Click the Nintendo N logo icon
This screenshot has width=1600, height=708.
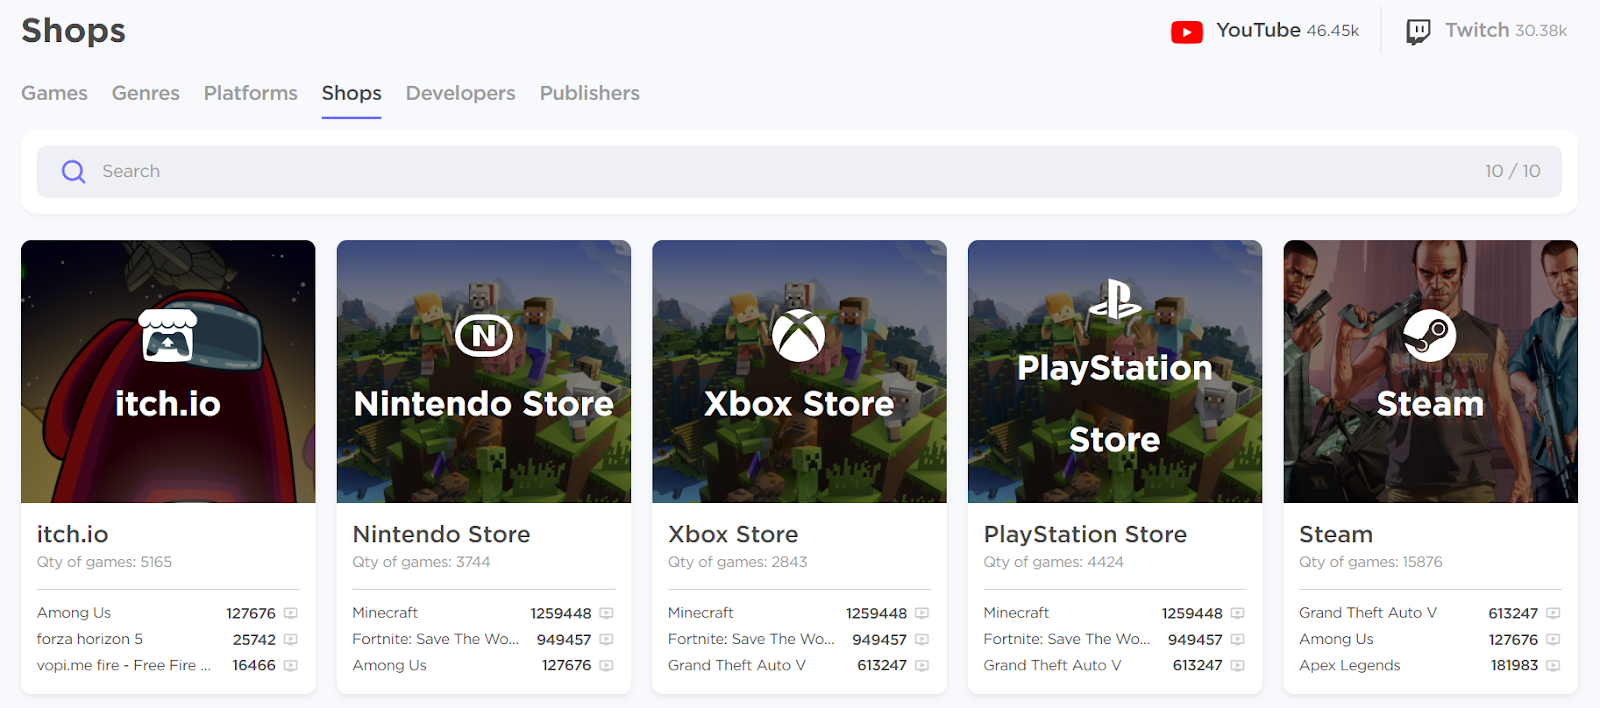[x=484, y=336]
